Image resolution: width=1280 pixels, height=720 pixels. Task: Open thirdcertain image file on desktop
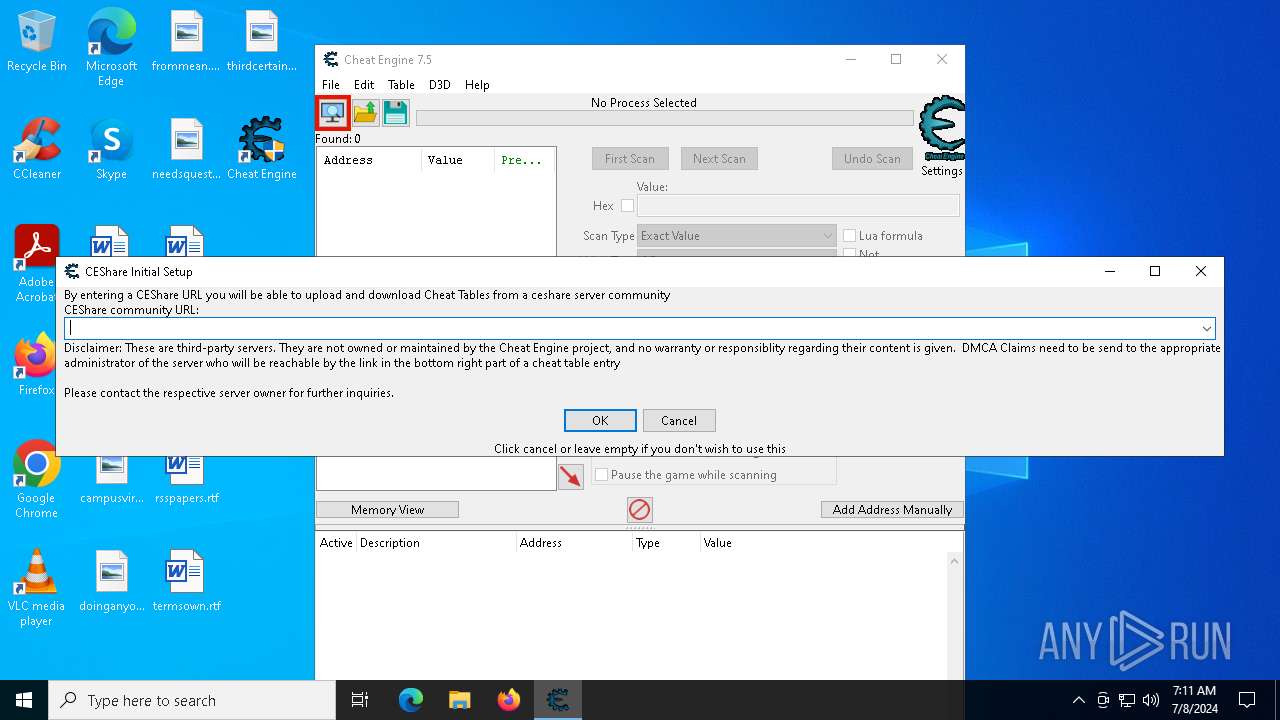pyautogui.click(x=261, y=42)
